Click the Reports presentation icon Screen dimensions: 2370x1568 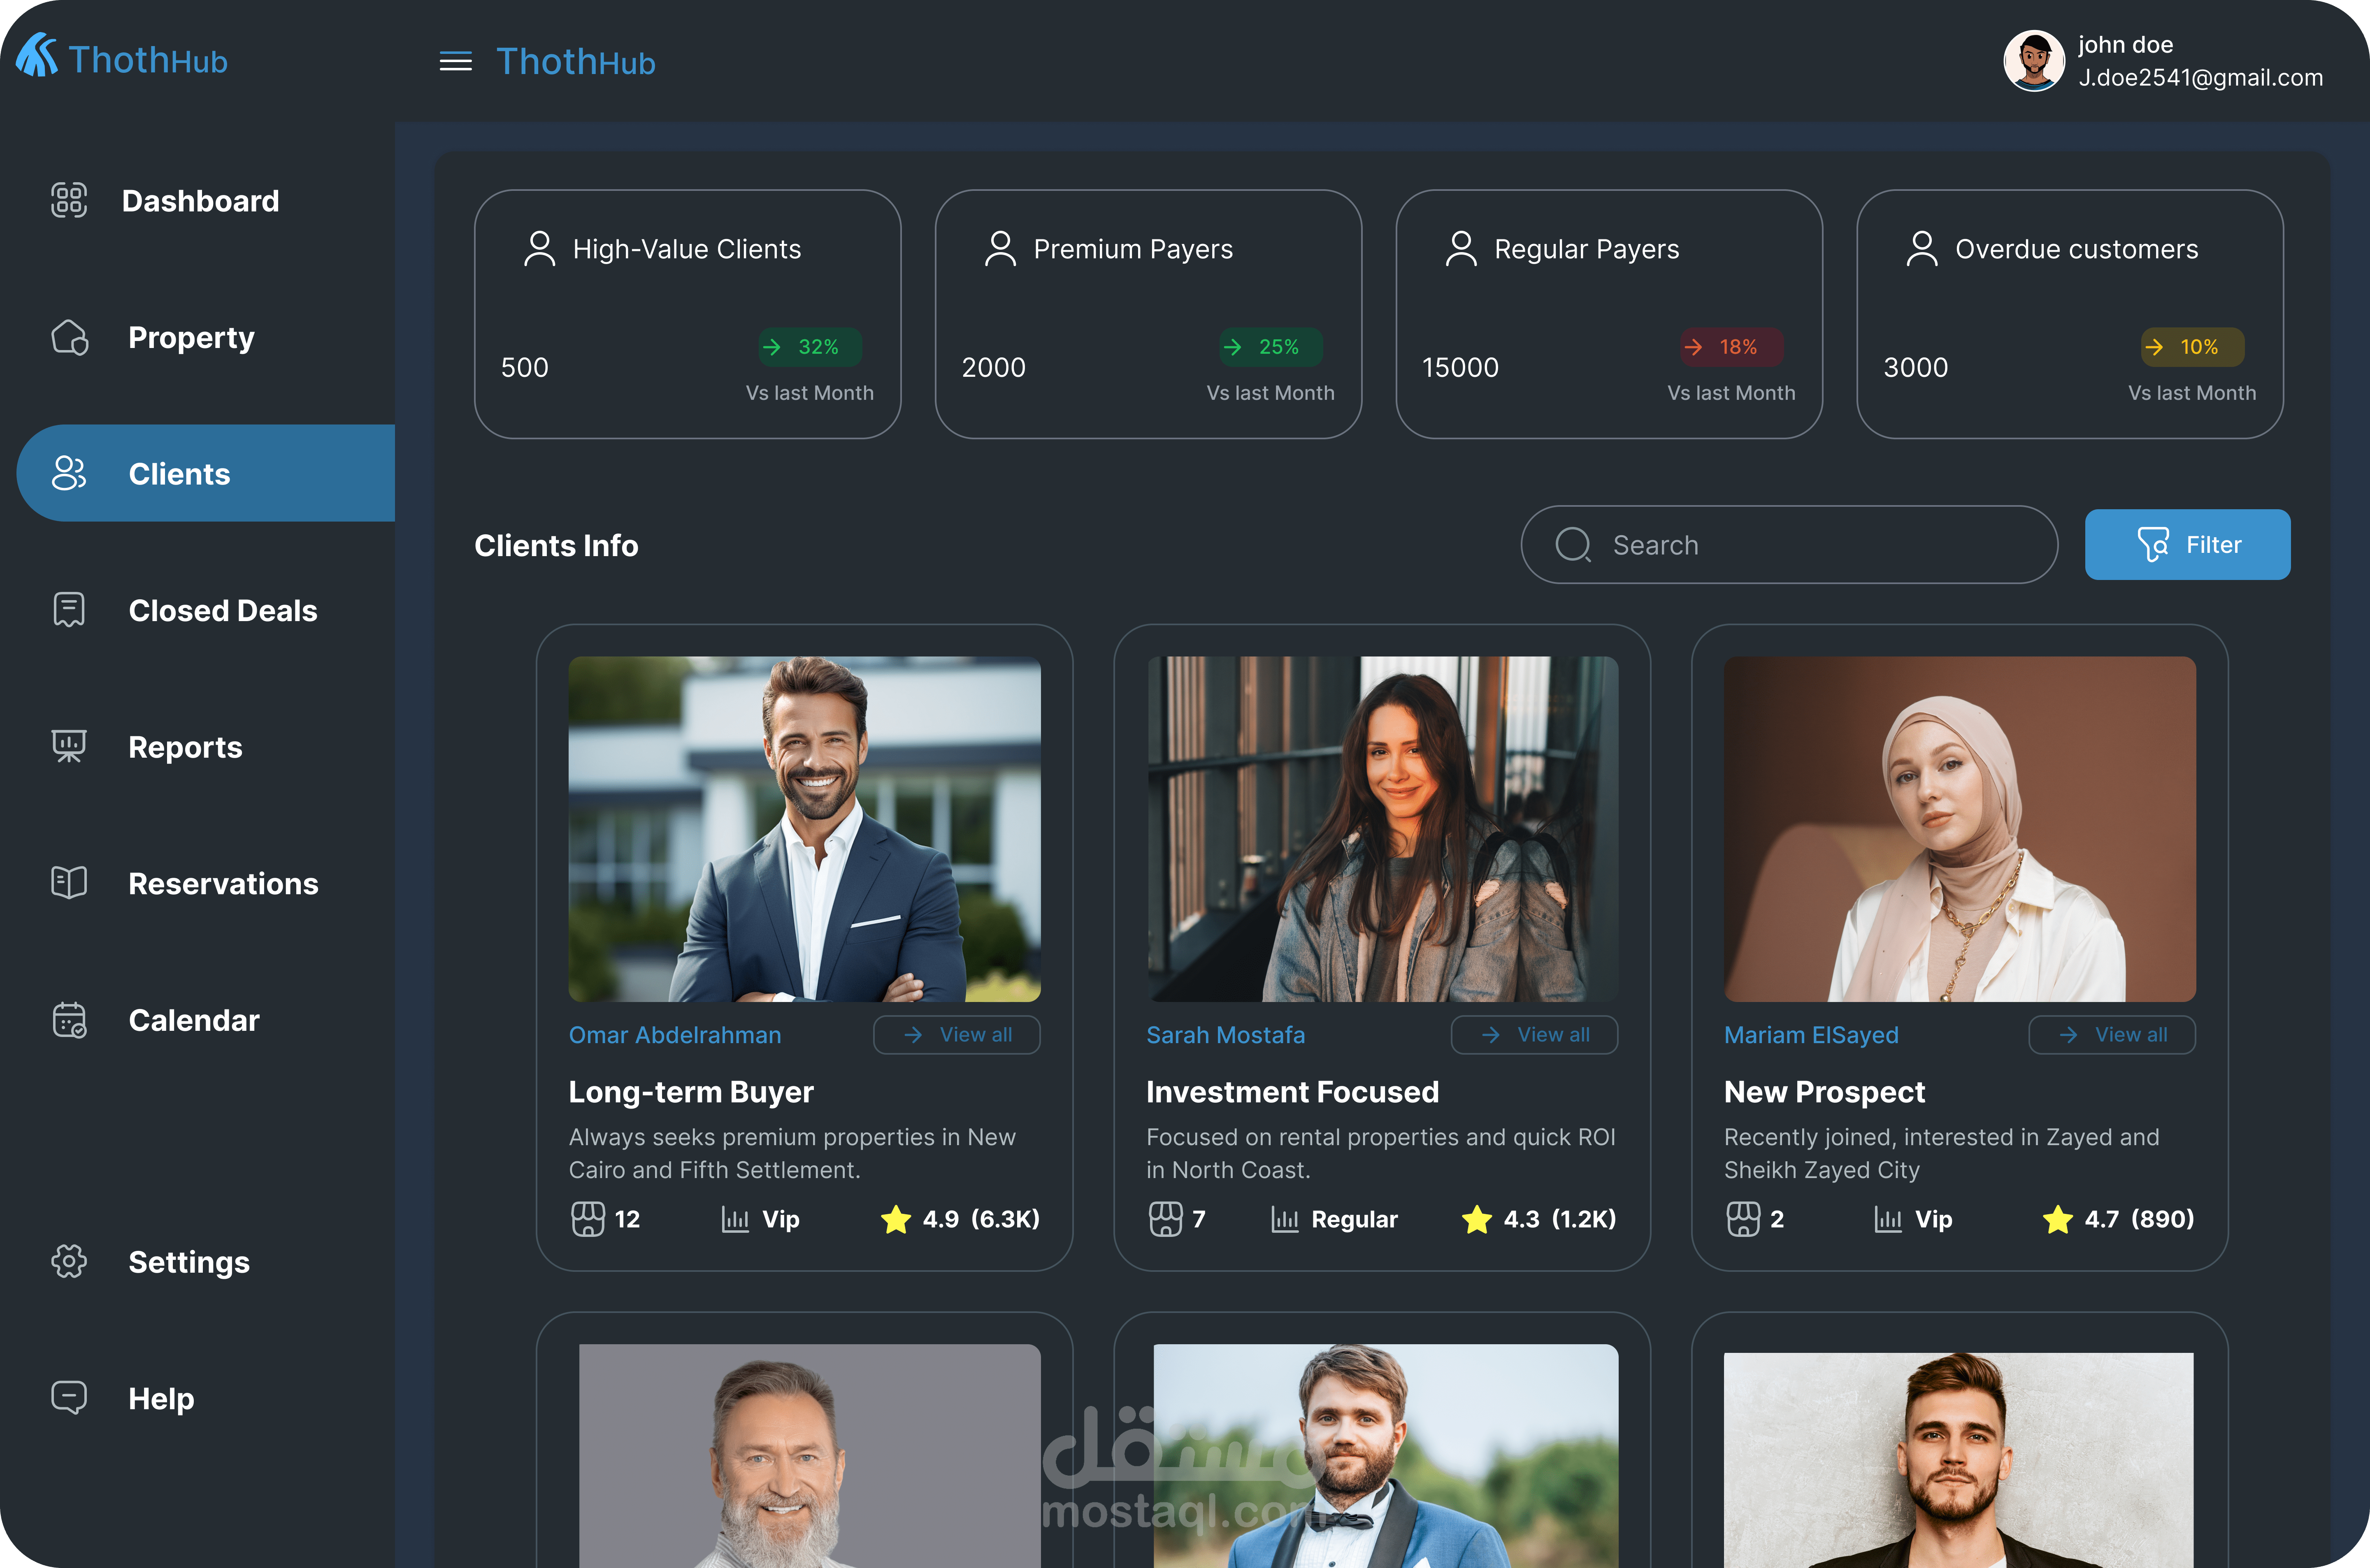(x=69, y=746)
